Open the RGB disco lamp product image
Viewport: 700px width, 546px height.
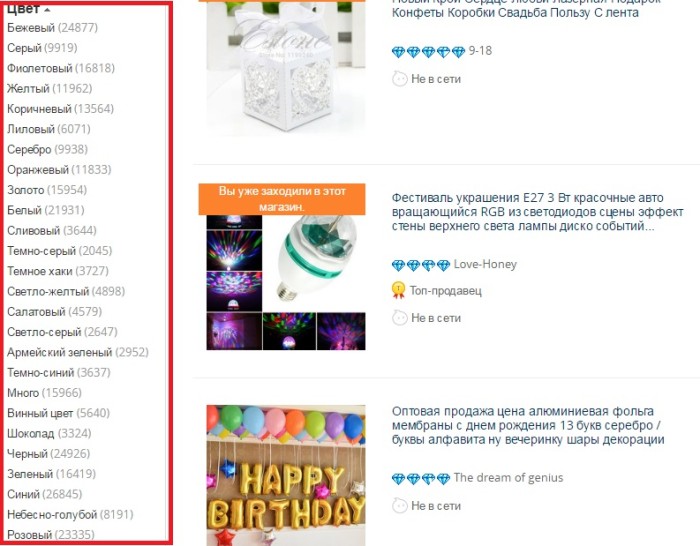pyautogui.click(x=286, y=283)
